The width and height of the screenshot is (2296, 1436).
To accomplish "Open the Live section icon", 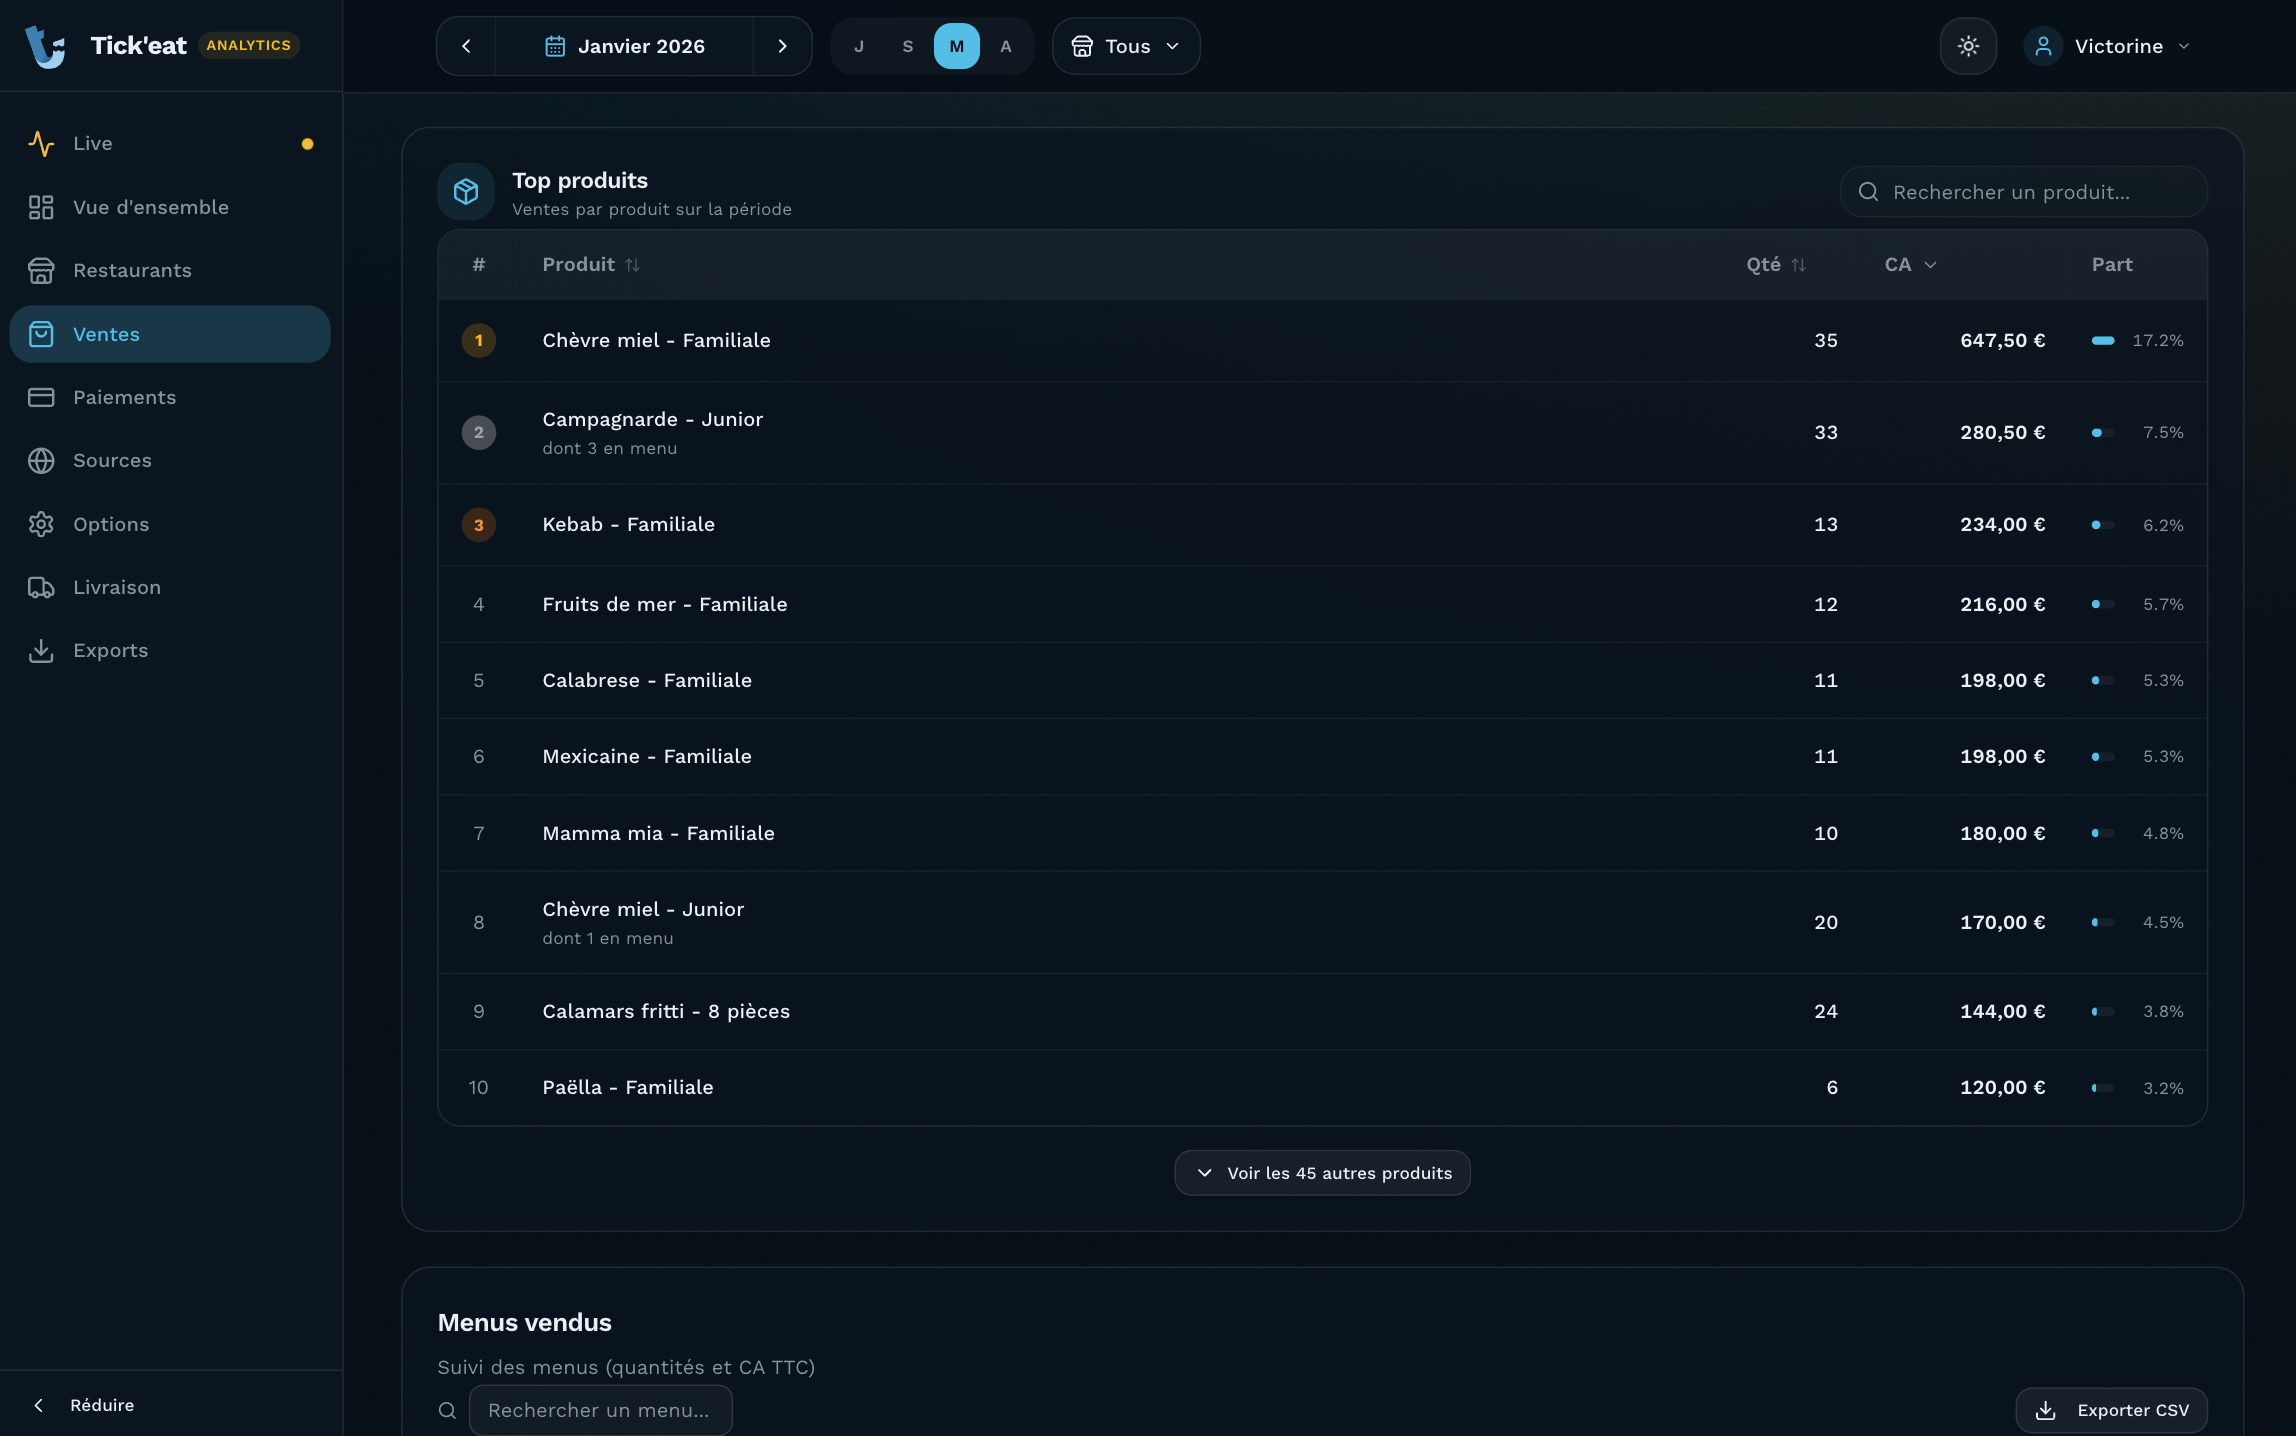I will coord(41,143).
